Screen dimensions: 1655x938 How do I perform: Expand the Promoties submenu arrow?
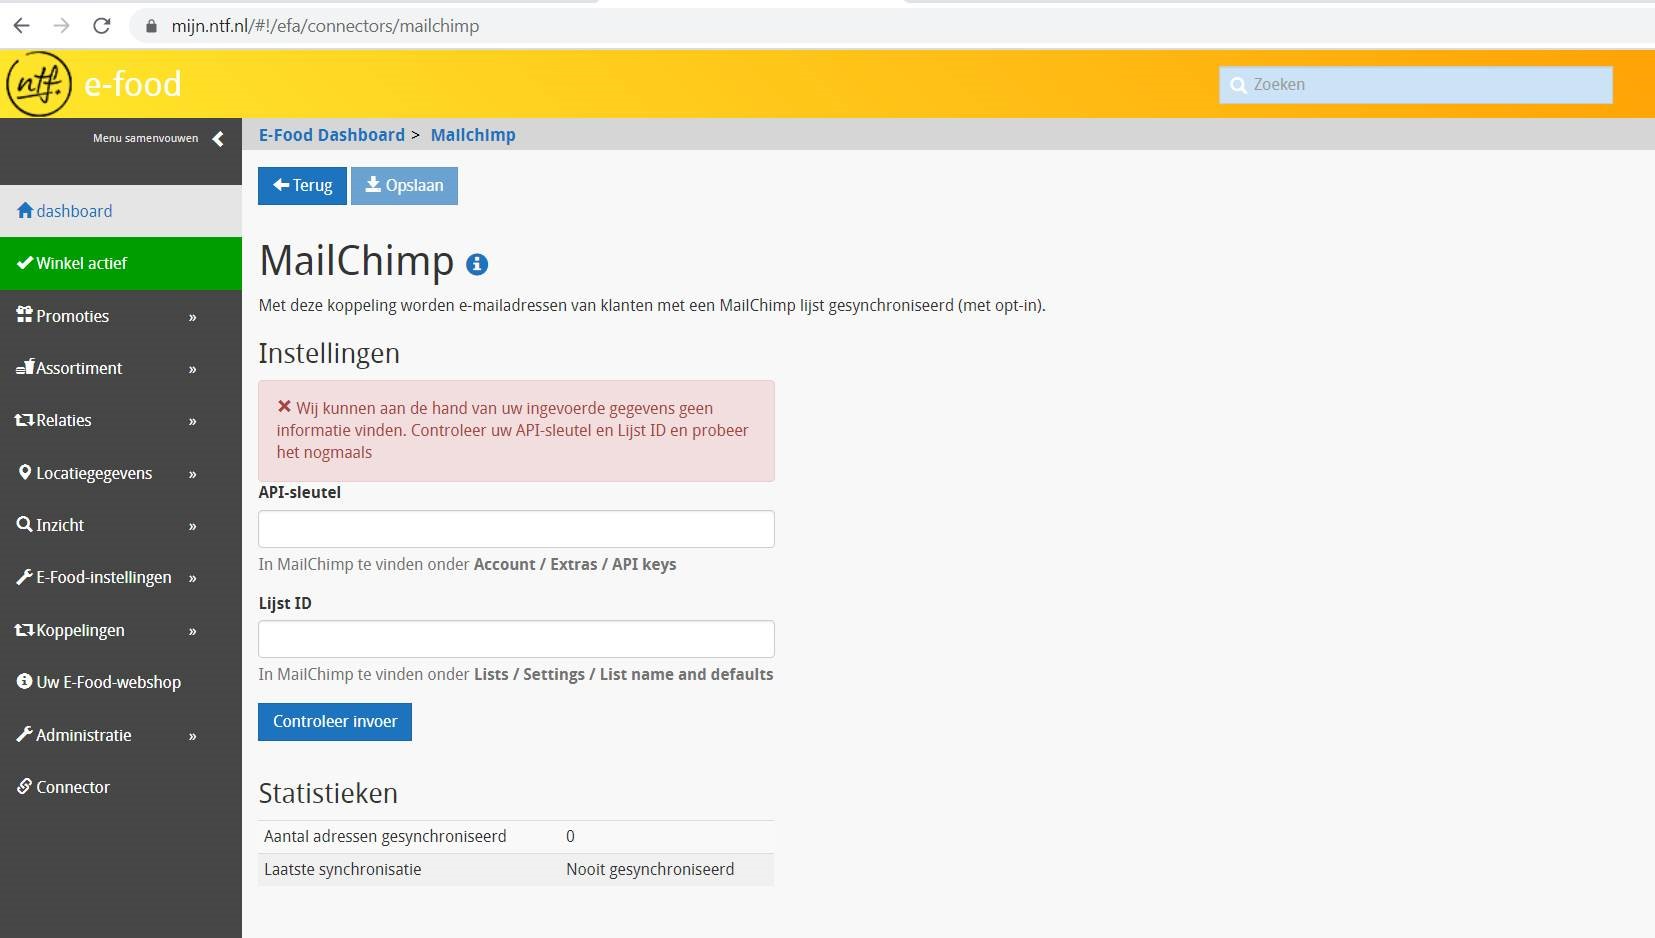coord(193,317)
